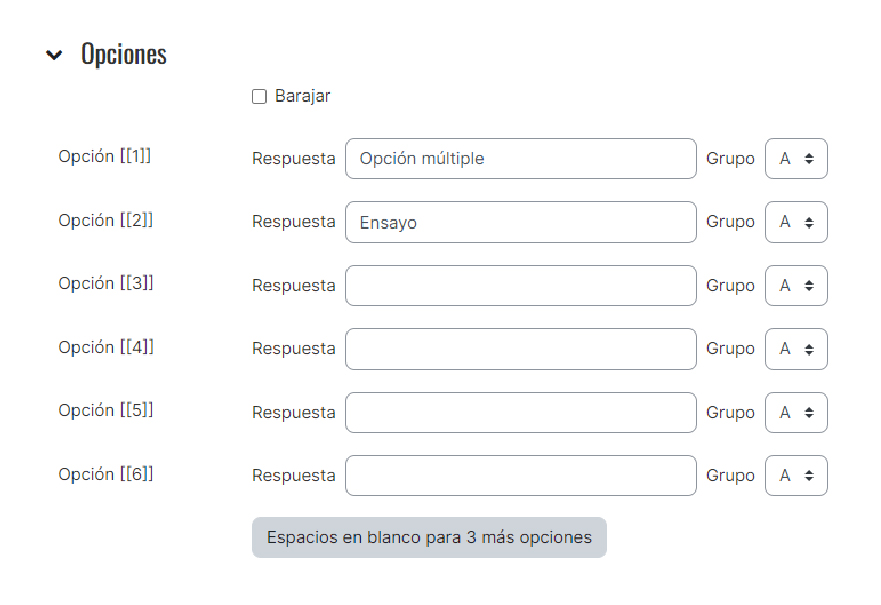Click the Opción 1 Respuesta field
This screenshot has height=605, width=881.
pos(521,158)
